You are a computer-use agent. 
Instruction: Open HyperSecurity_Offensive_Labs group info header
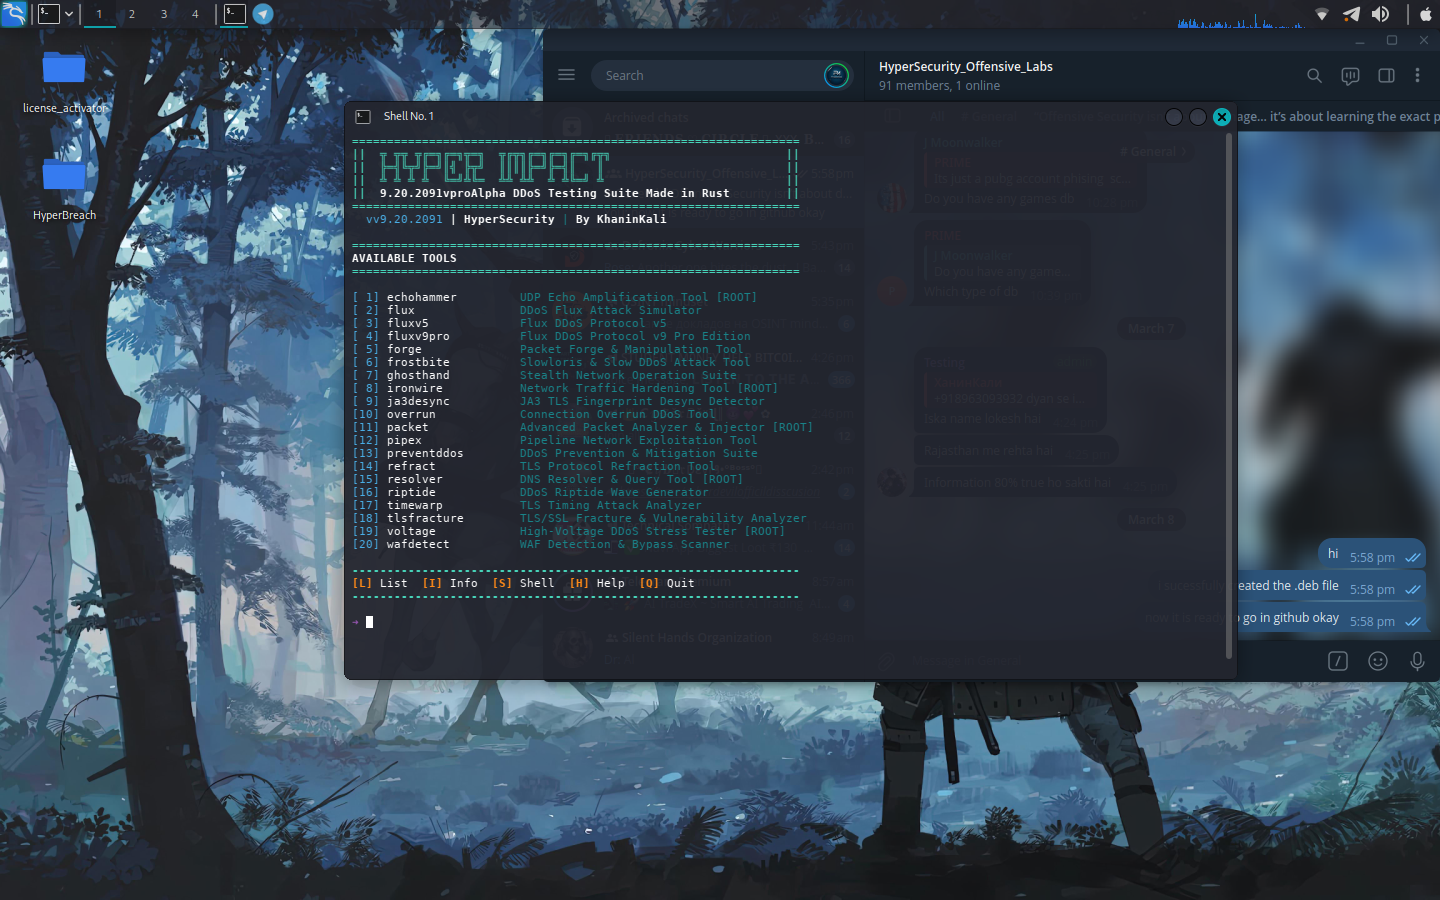tap(965, 75)
